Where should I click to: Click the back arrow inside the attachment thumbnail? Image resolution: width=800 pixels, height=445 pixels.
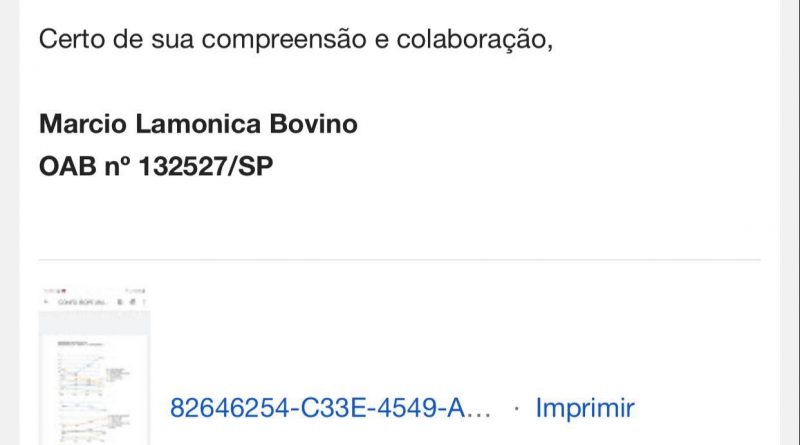(x=46, y=301)
